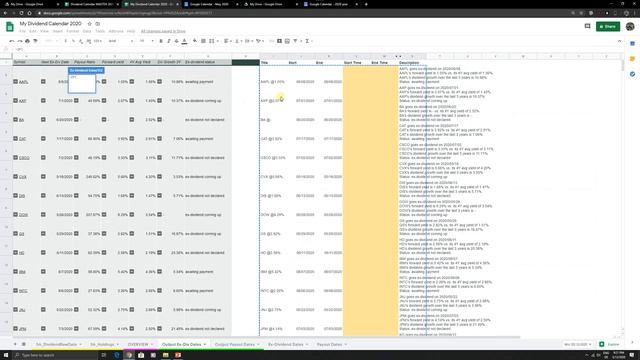Toggle strikethrough formatting
640x360 pixels.
point(176,41)
